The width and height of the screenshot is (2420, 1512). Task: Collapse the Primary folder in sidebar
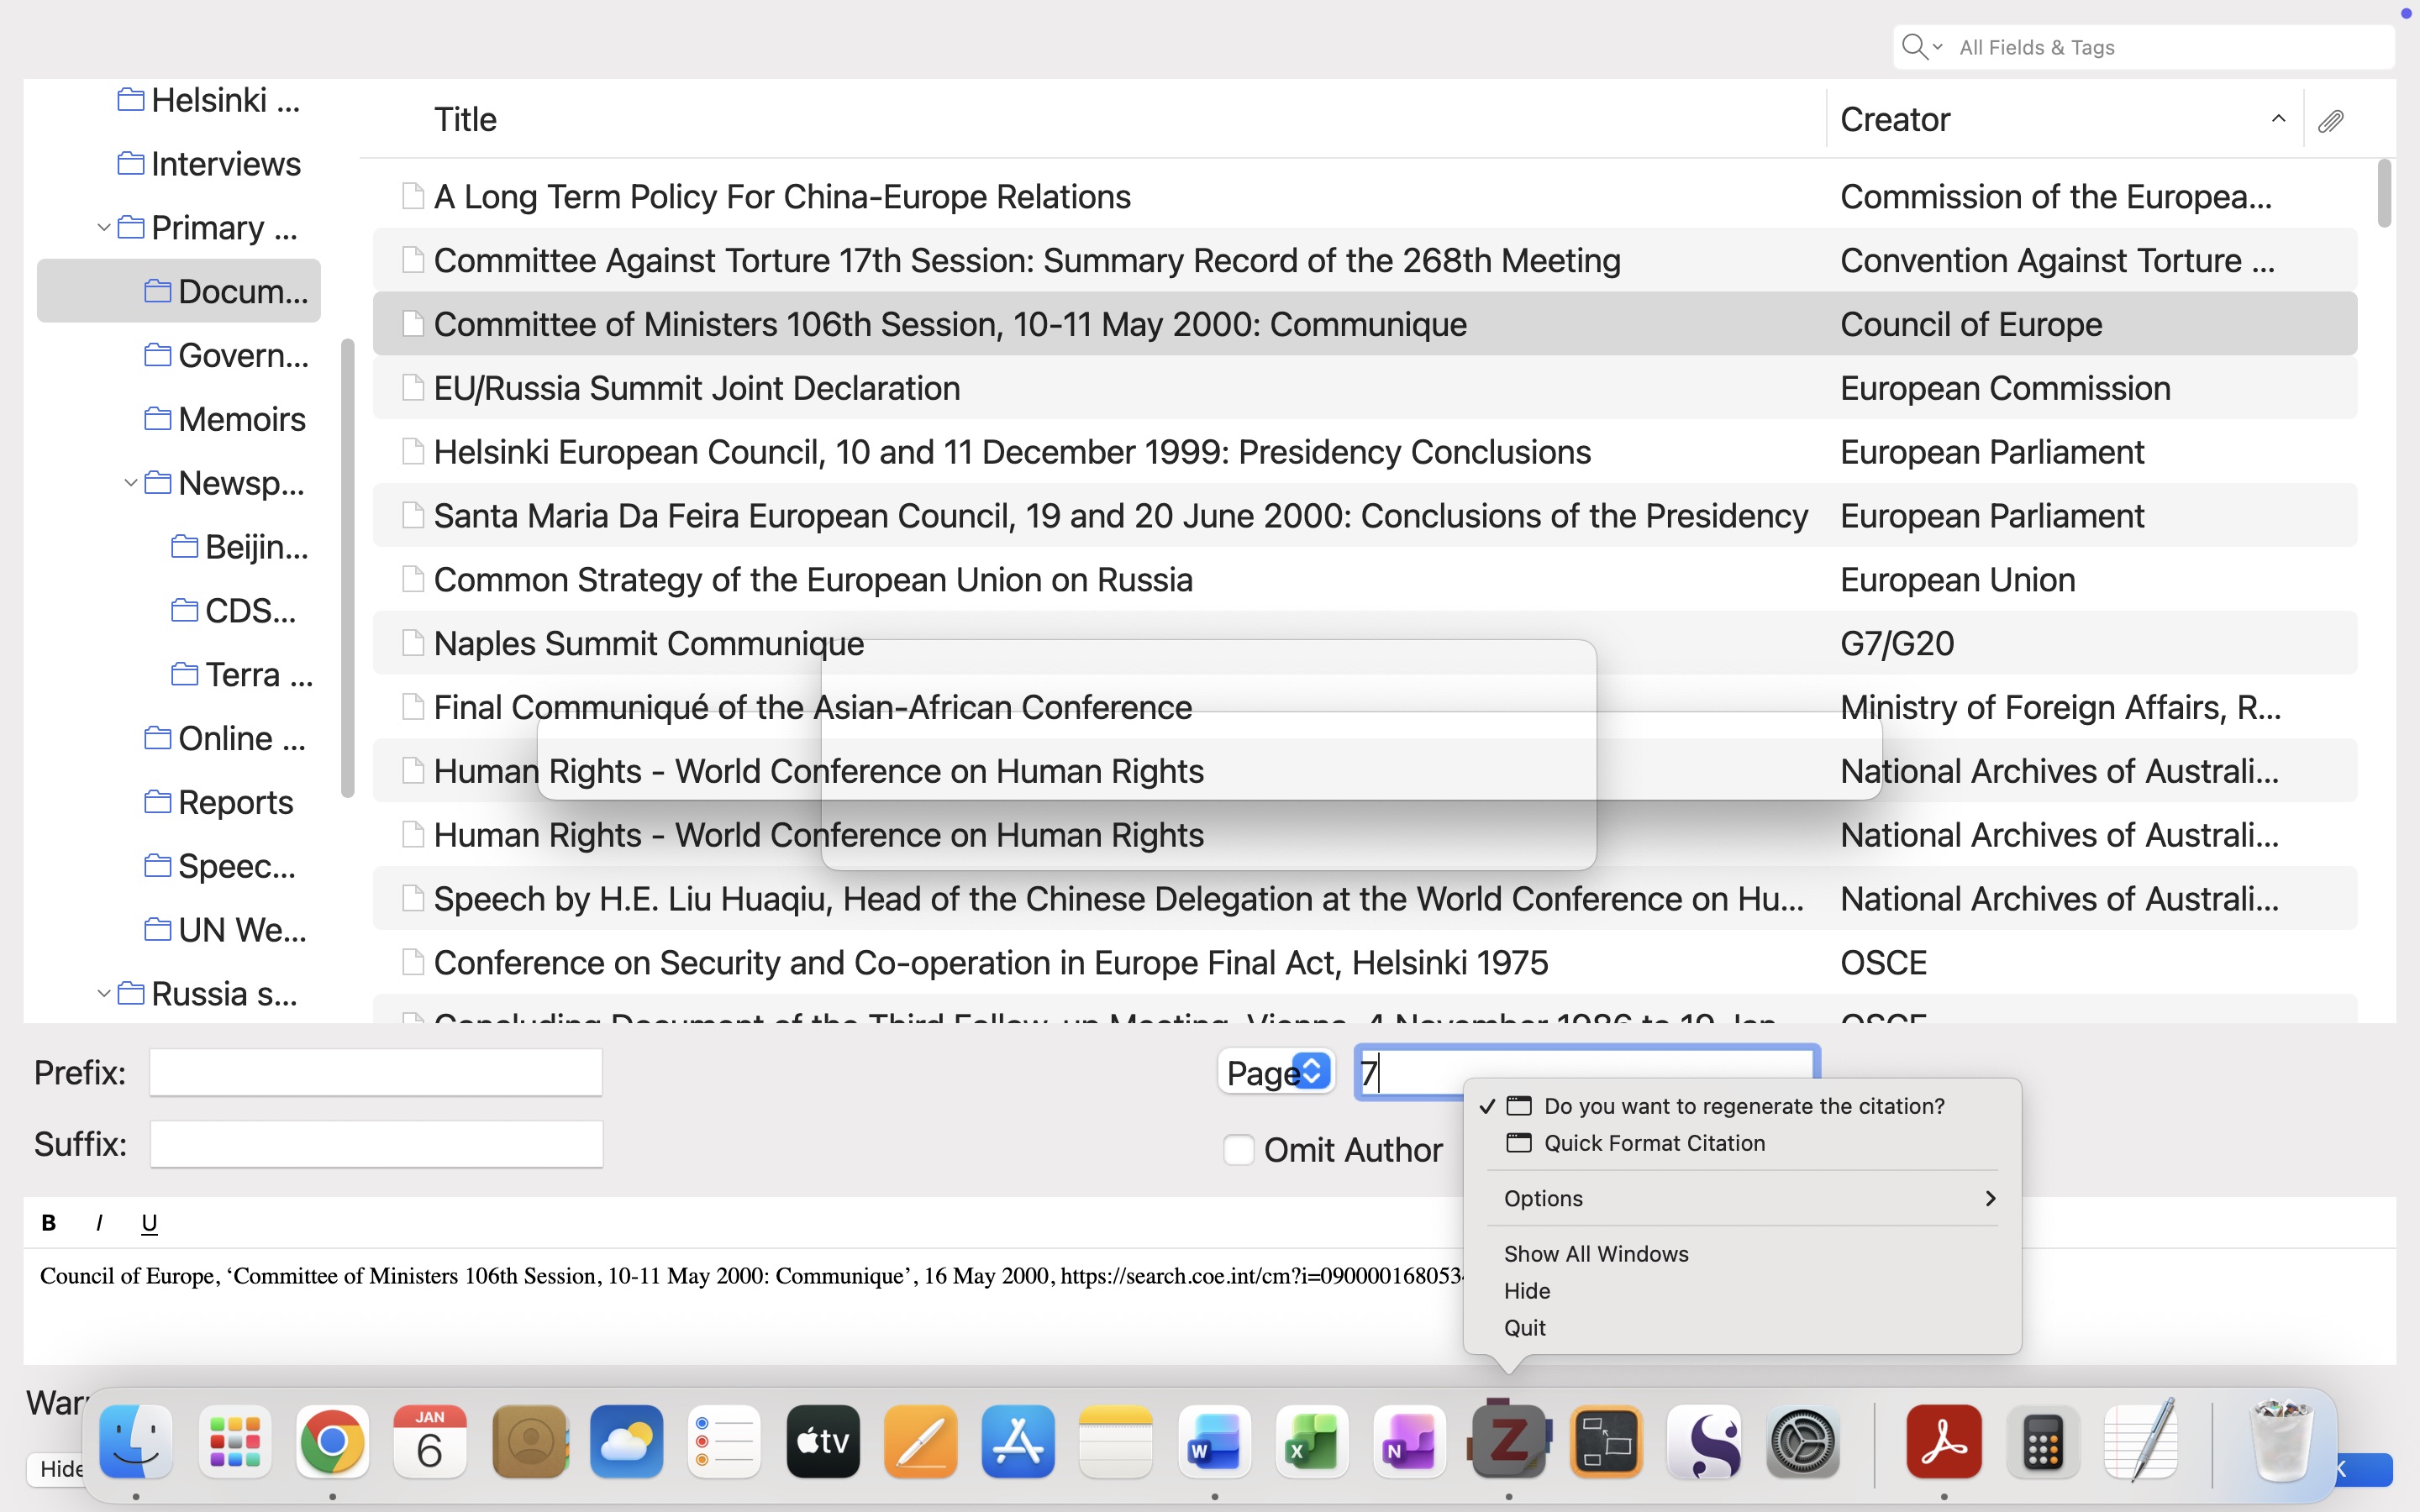coord(103,228)
